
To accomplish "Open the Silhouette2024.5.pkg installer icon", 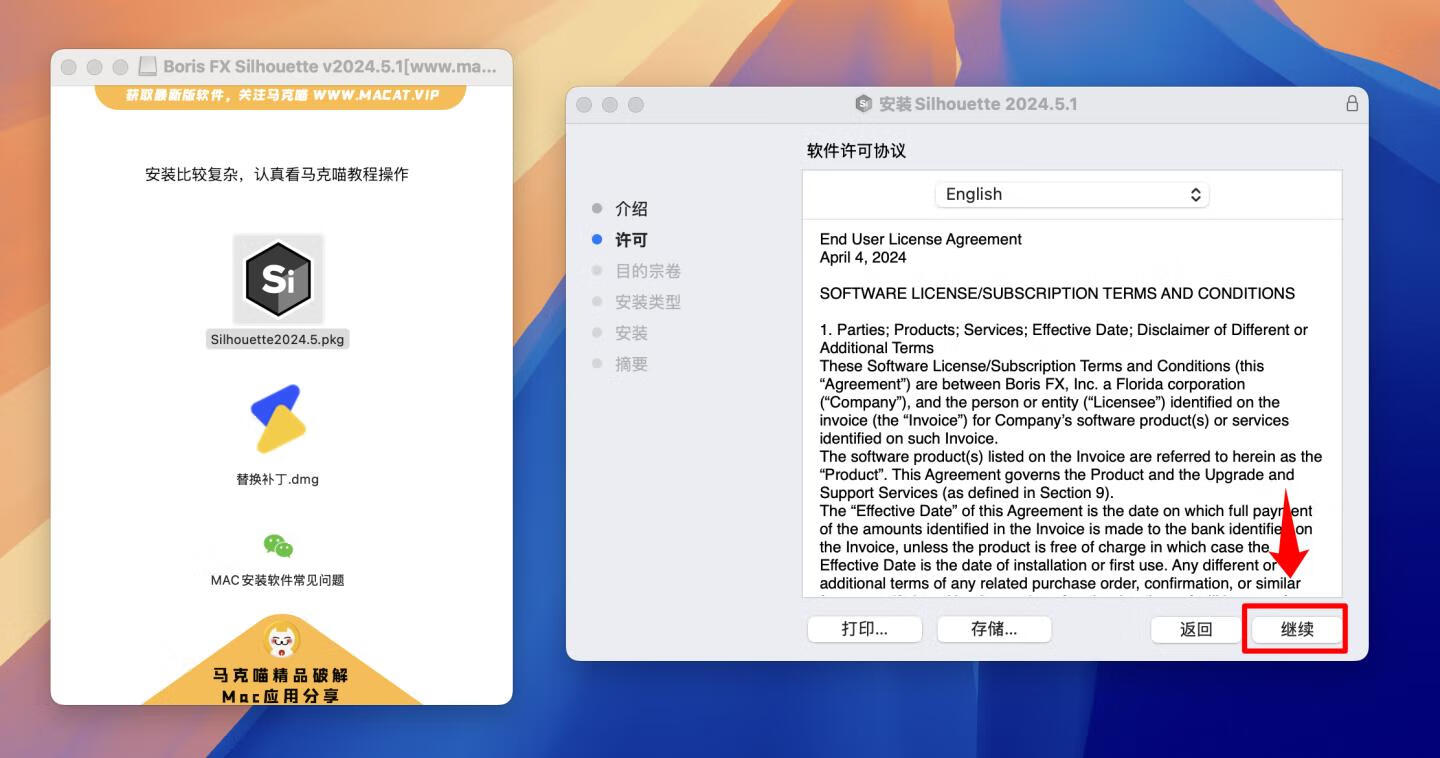I will tap(278, 279).
